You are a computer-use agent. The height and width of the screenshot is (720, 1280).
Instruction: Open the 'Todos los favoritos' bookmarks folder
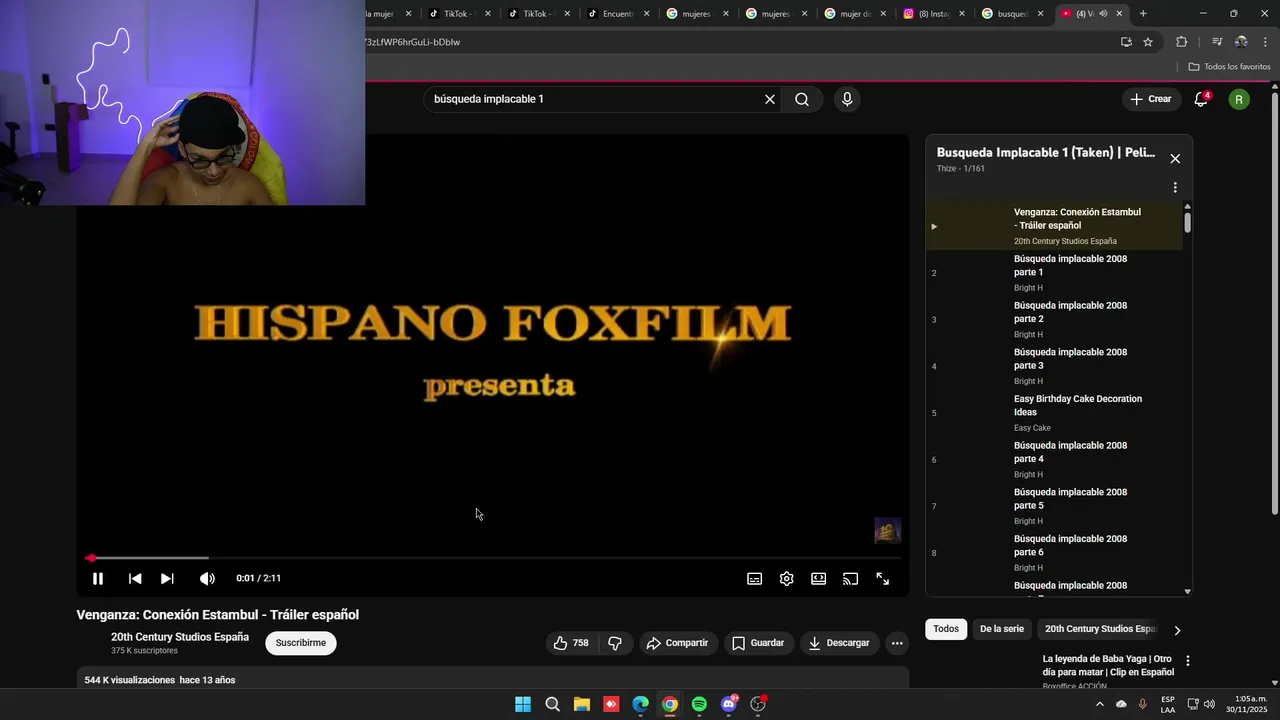pyautogui.click(x=1229, y=67)
